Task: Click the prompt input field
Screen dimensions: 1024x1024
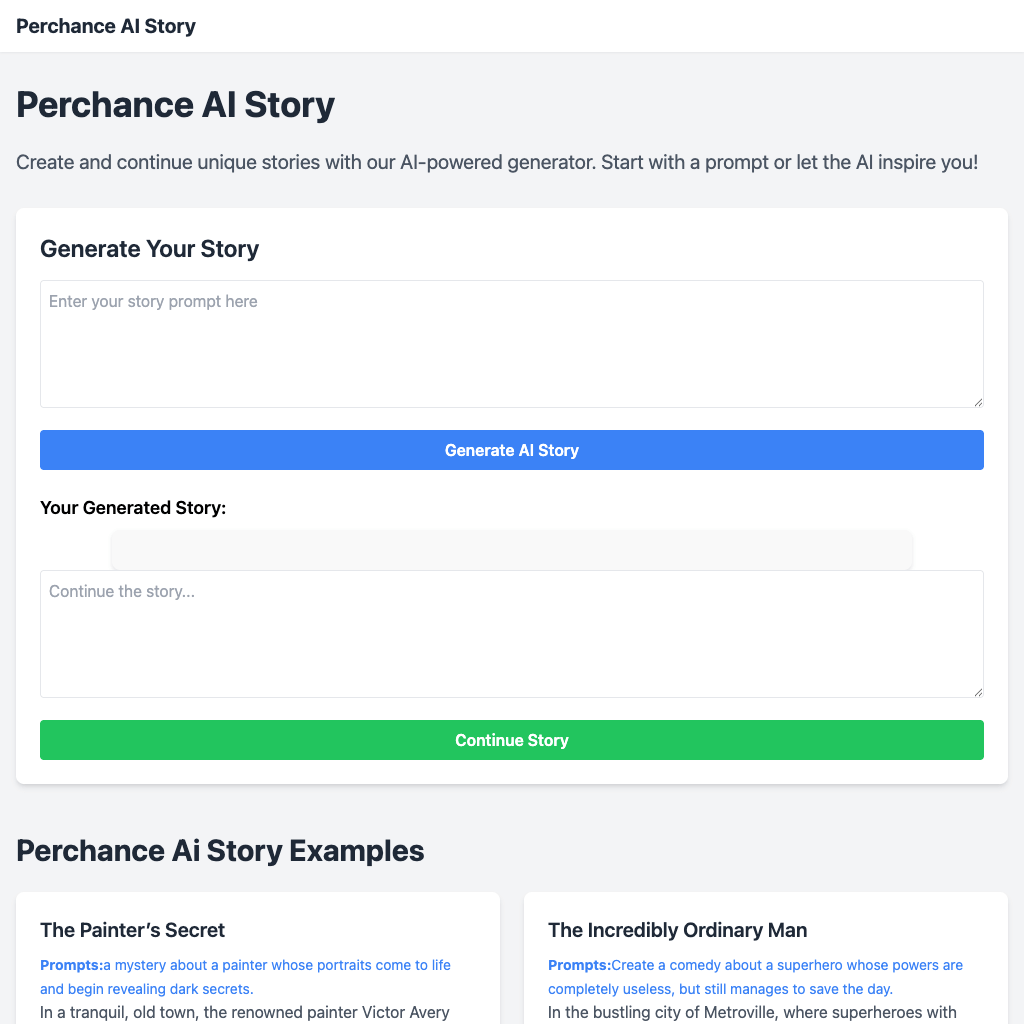Action: pyautogui.click(x=512, y=340)
